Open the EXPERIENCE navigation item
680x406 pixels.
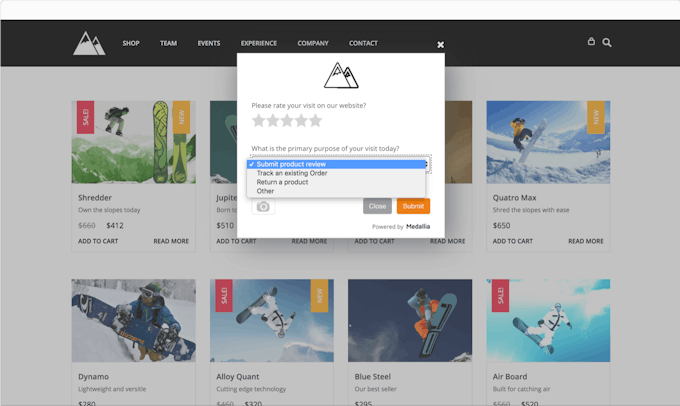point(259,43)
